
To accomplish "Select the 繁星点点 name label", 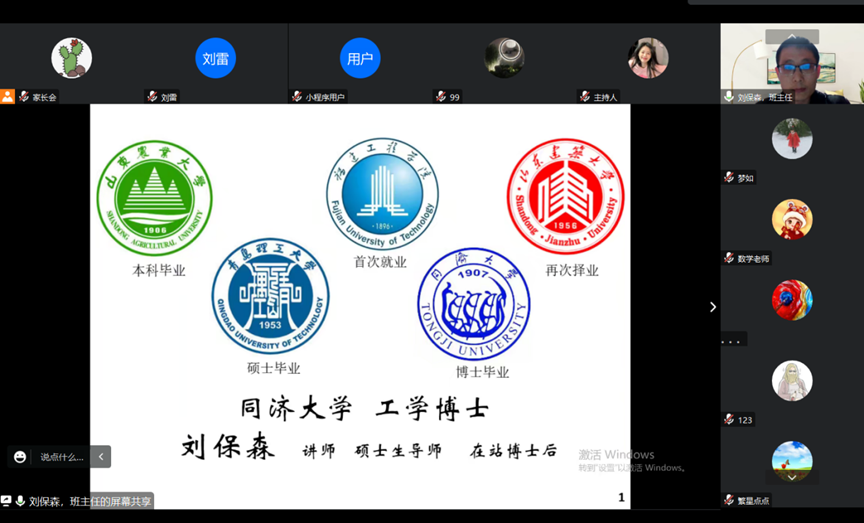I will (753, 501).
